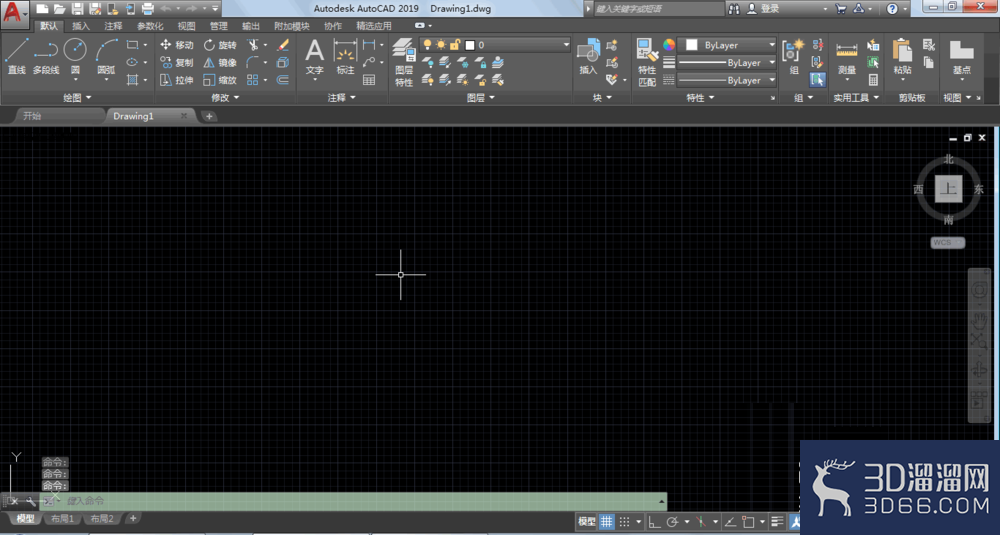Expand the Layers (图层) panel

tap(480, 98)
